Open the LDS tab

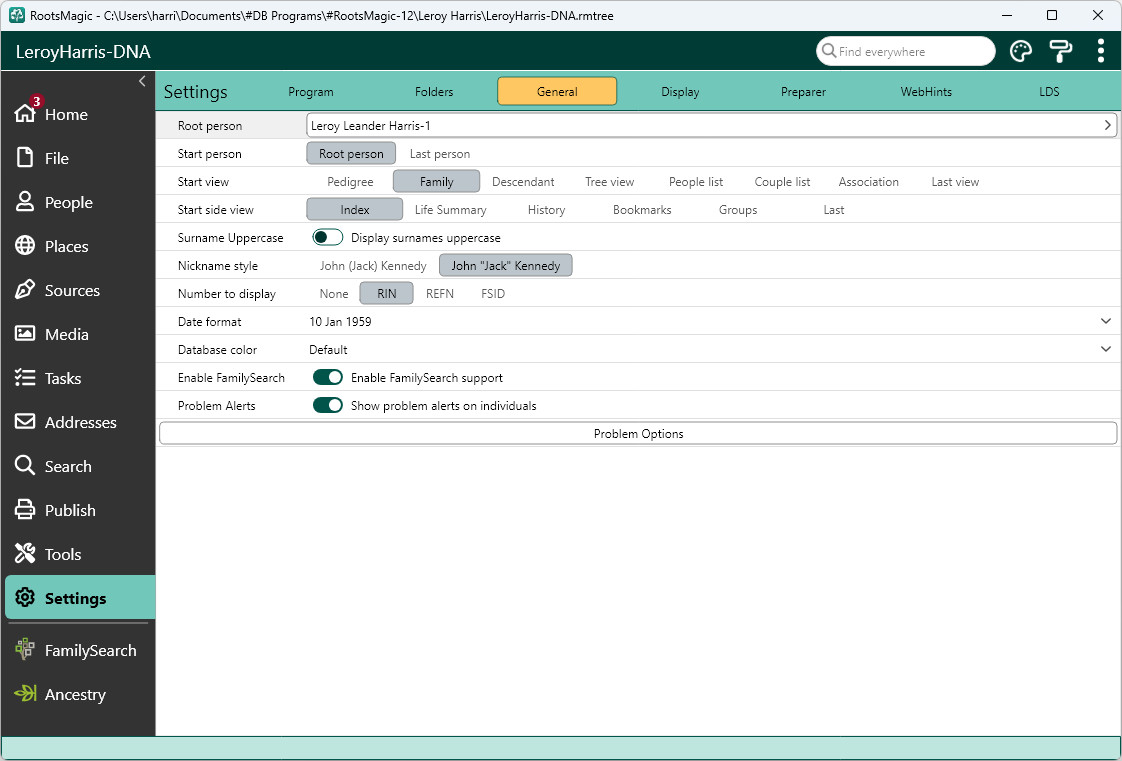click(x=1049, y=92)
